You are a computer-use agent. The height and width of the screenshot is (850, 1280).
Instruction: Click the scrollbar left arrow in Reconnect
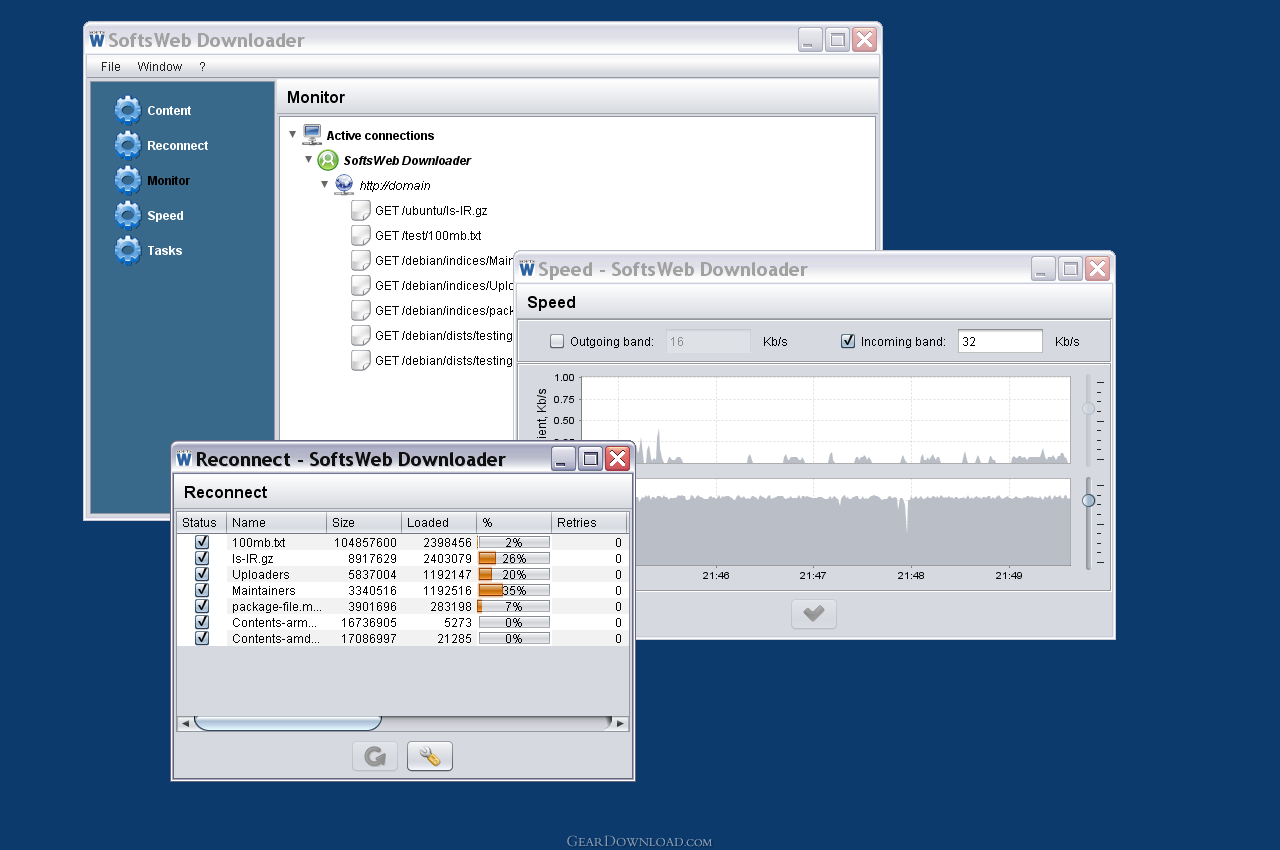185,723
